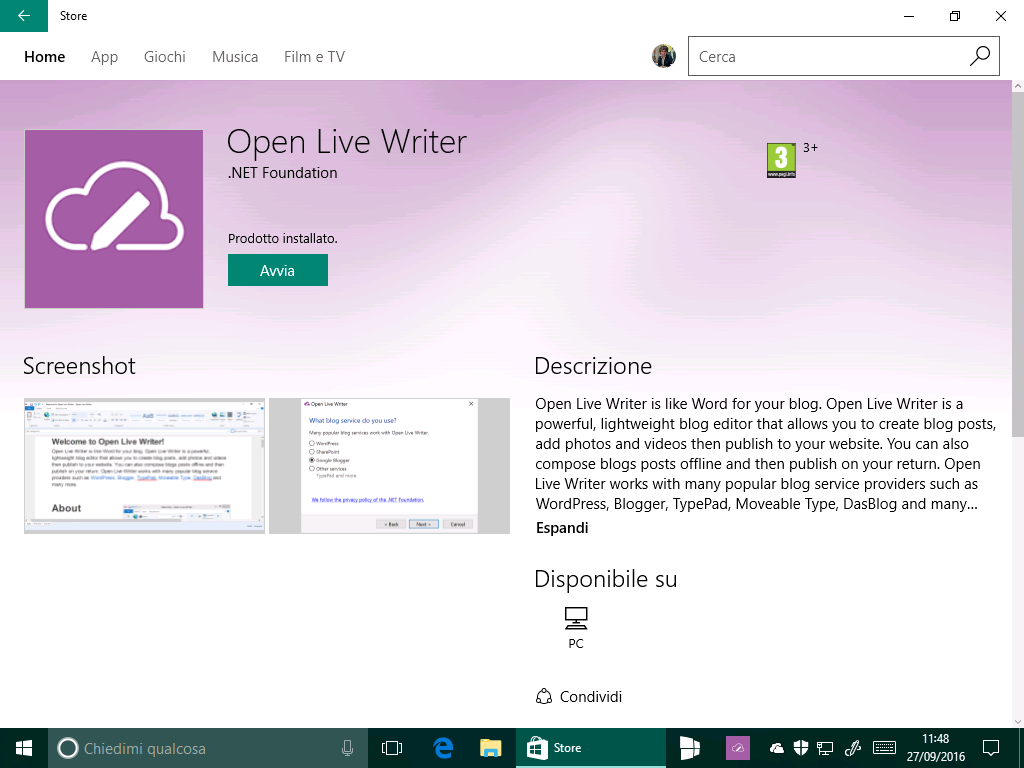This screenshot has width=1024, height=768.
Task: Open the Windows Ink pen tray icon
Action: pyautogui.click(x=852, y=748)
